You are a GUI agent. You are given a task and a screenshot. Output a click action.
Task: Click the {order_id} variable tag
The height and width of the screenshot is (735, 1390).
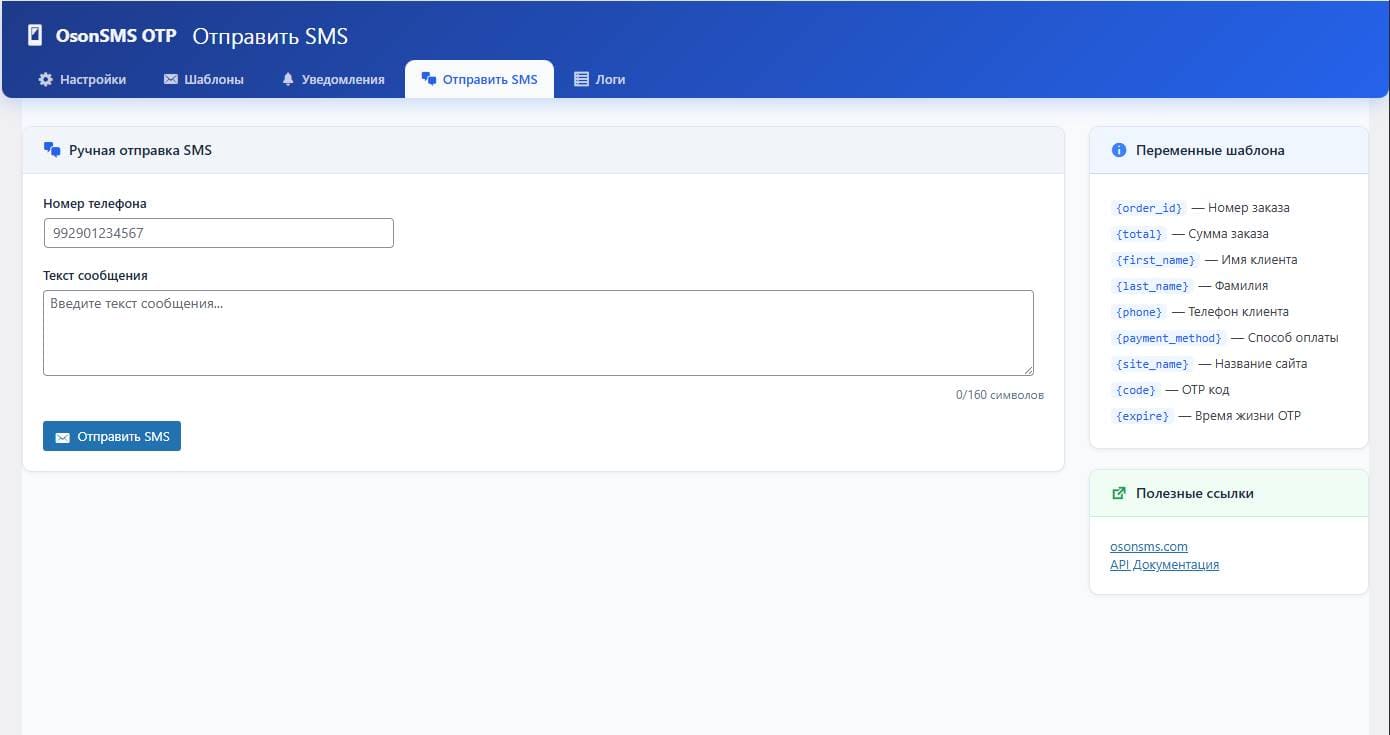coord(1149,208)
